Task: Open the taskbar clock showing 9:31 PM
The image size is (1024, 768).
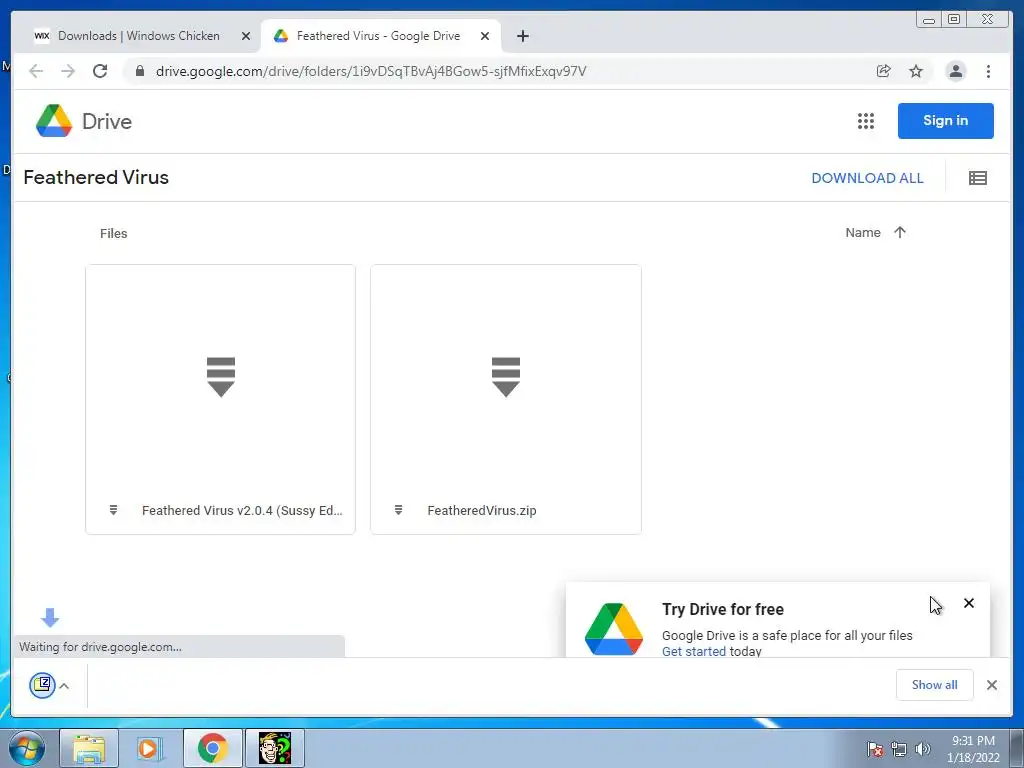Action: coord(973,749)
